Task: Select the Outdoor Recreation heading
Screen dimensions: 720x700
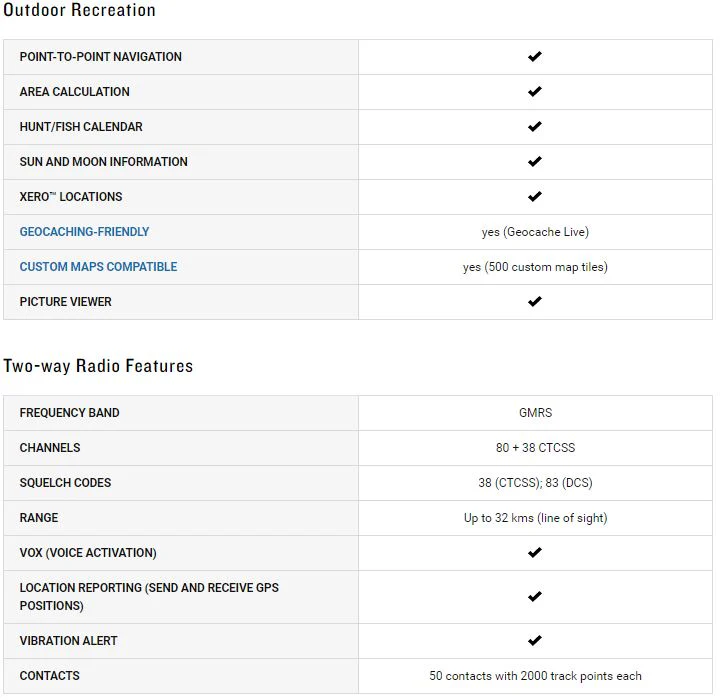Action: pyautogui.click(x=79, y=10)
